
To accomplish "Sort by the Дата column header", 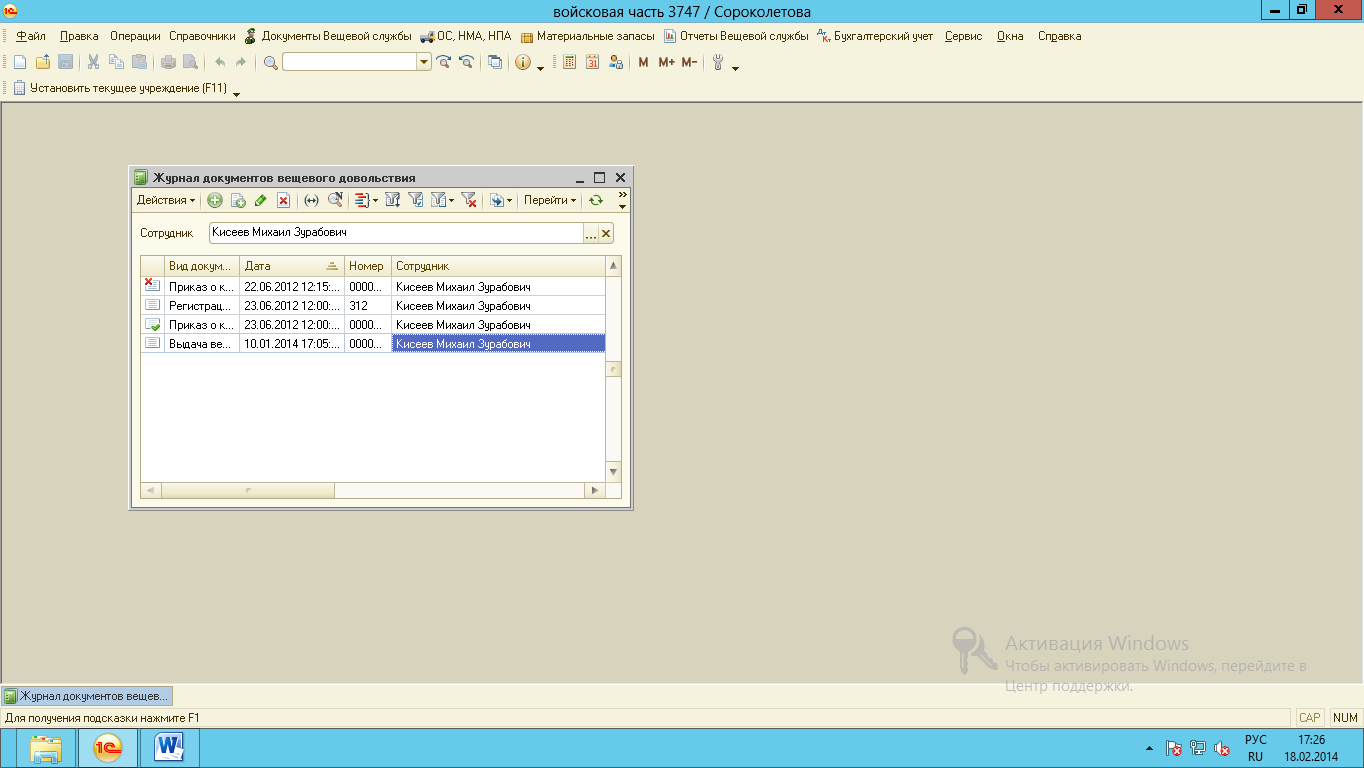I will tap(292, 266).
